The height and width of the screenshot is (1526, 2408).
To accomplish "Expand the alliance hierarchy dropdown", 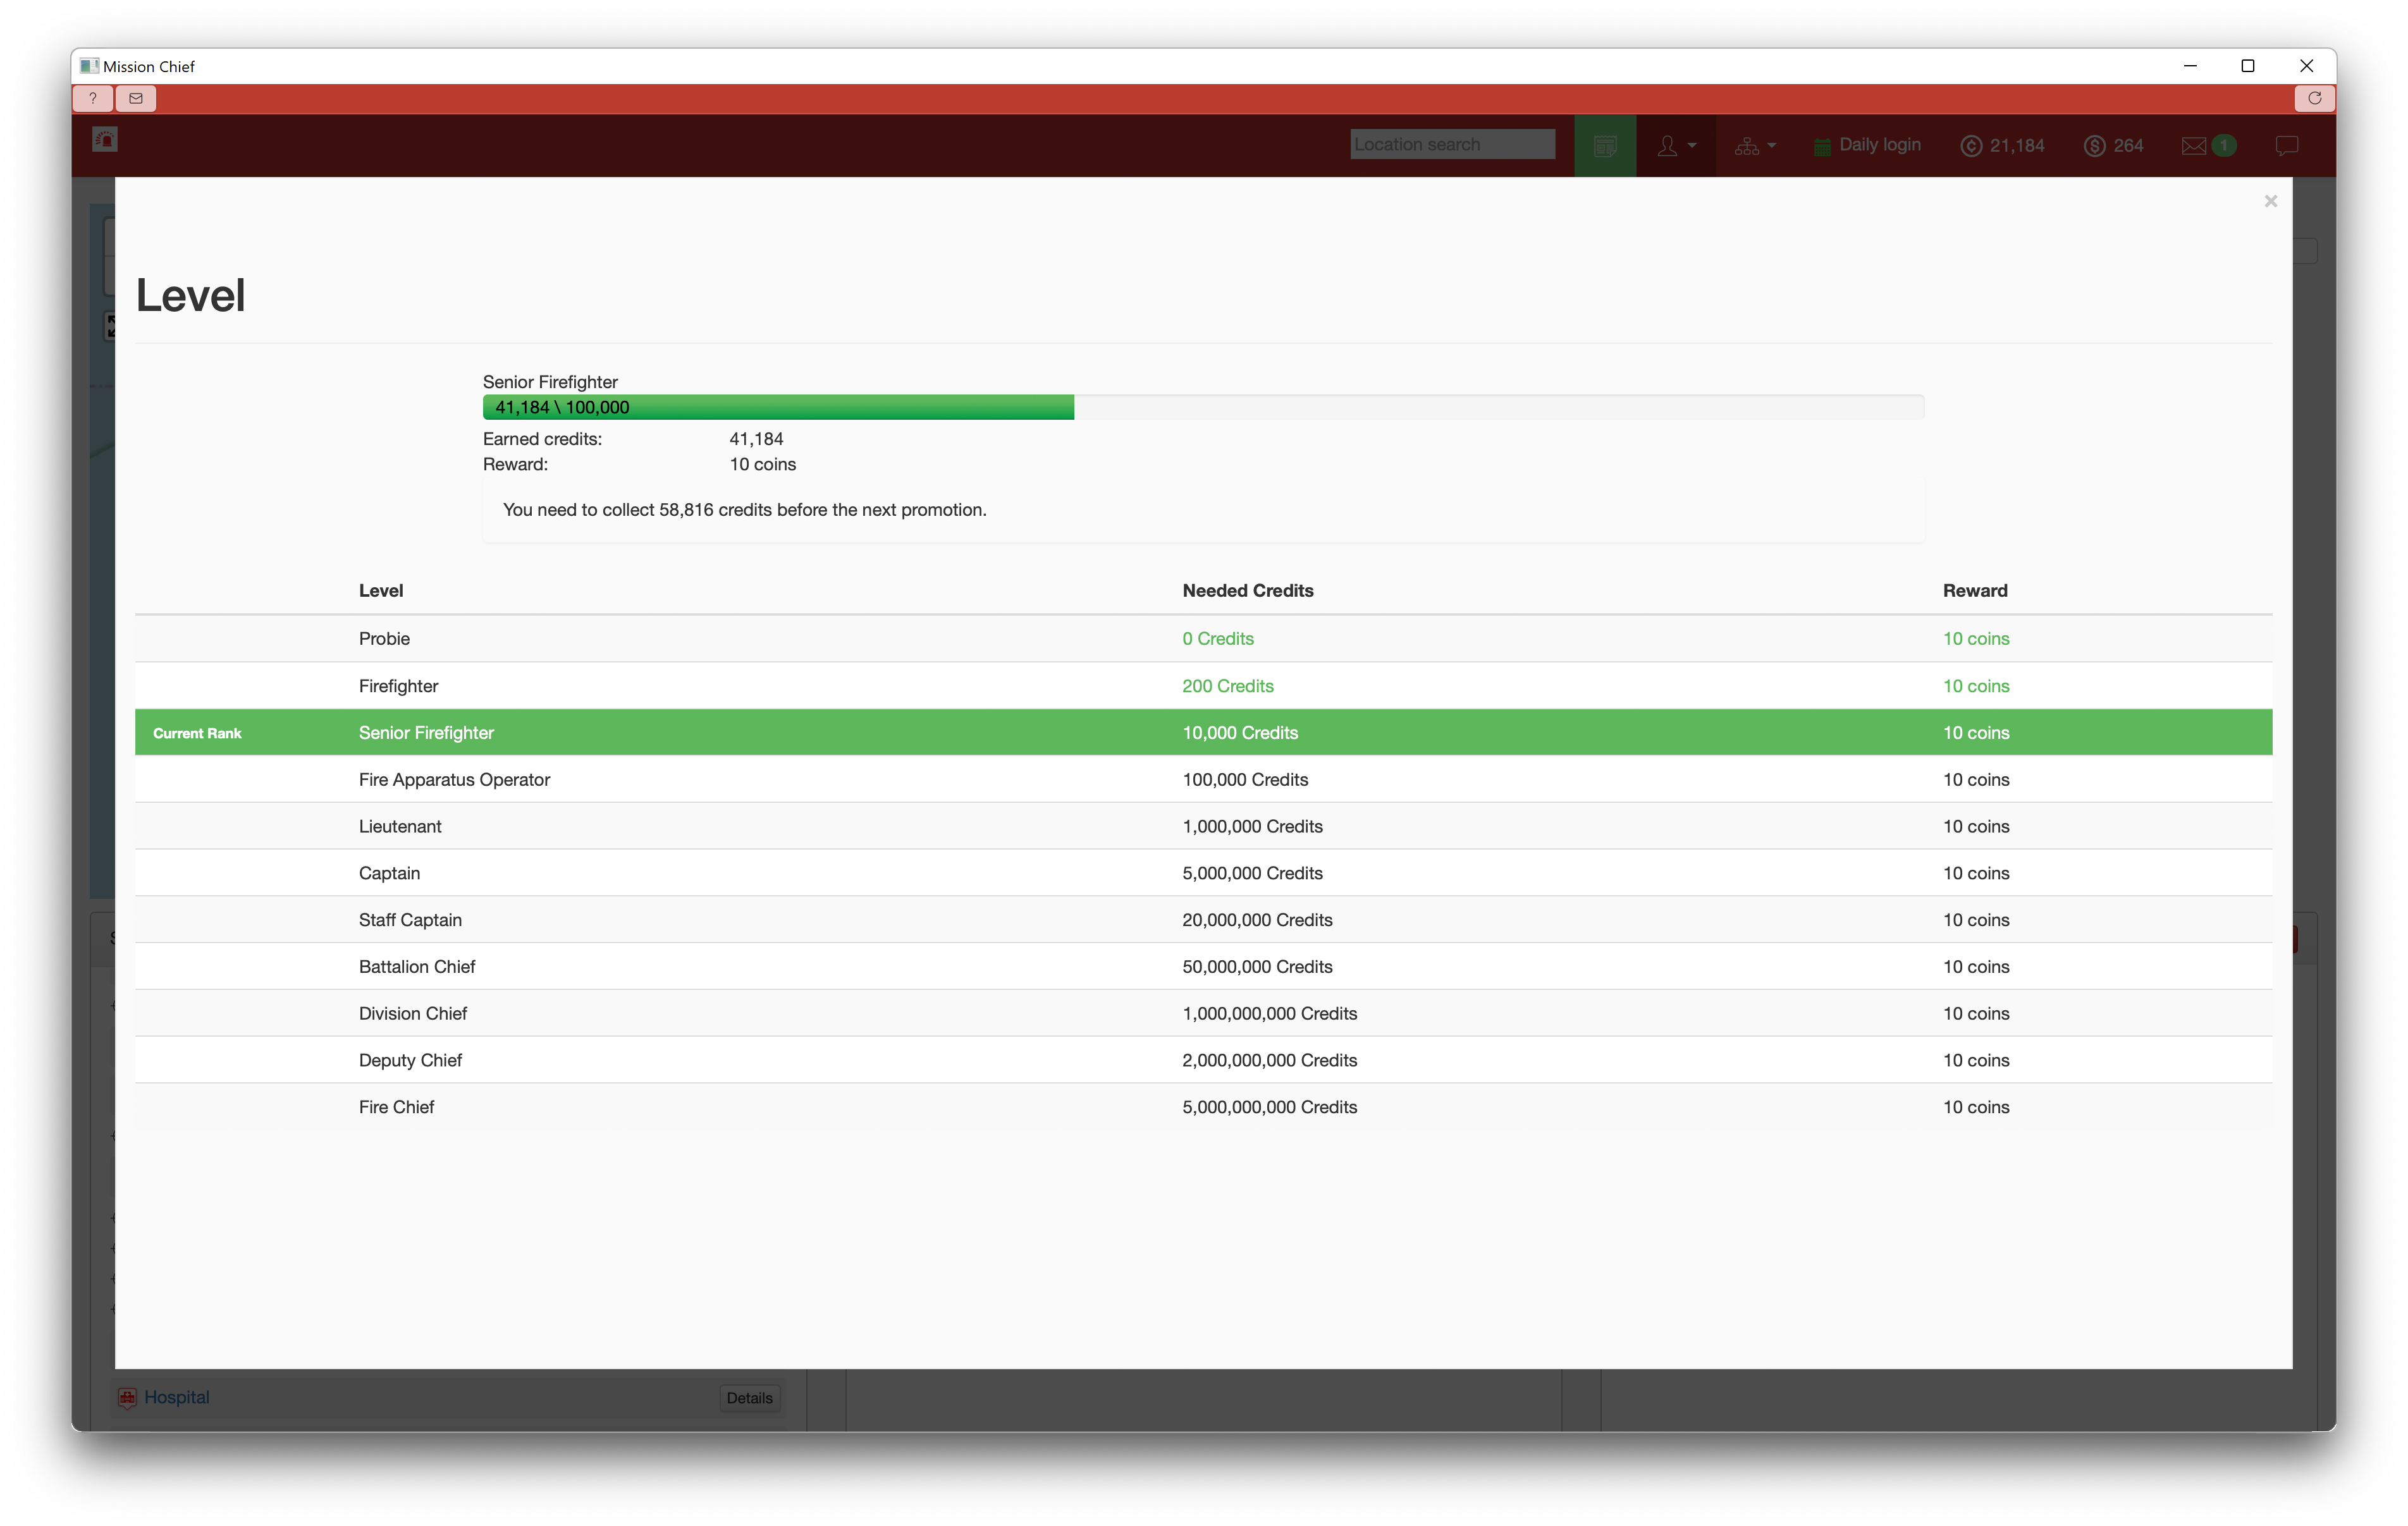I will coord(1755,146).
